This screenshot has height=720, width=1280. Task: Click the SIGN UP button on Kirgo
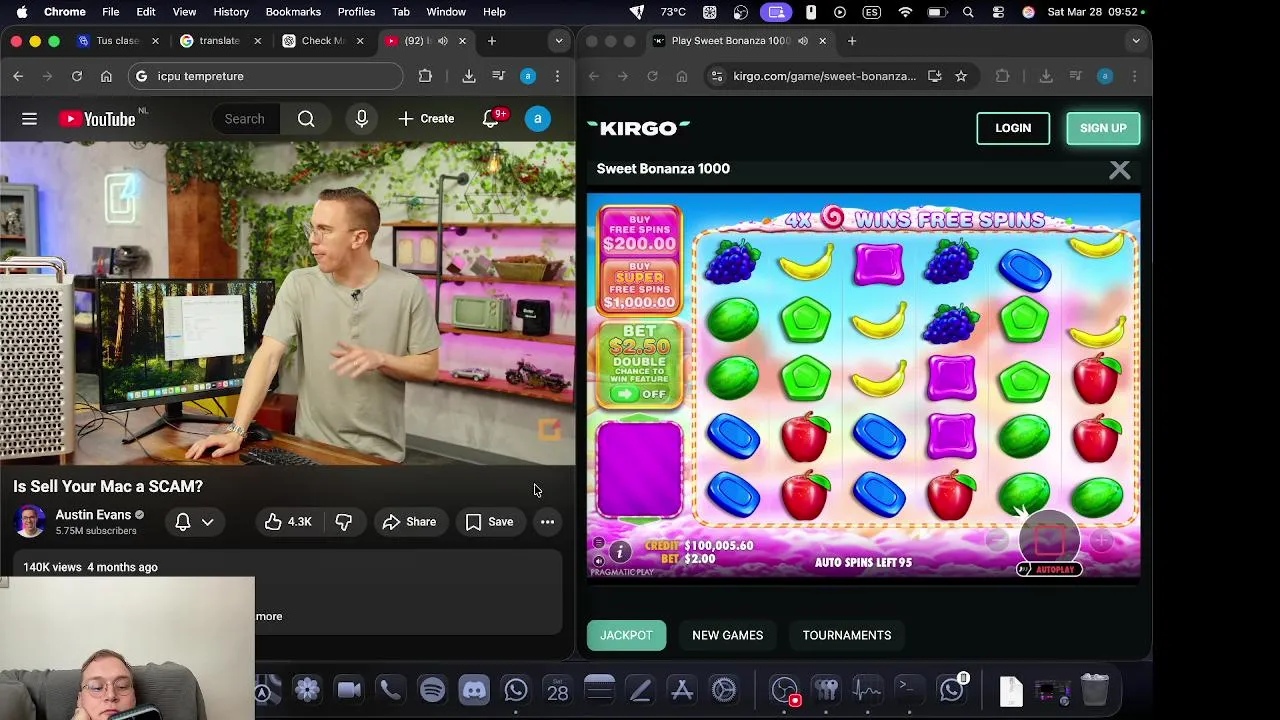point(1103,128)
